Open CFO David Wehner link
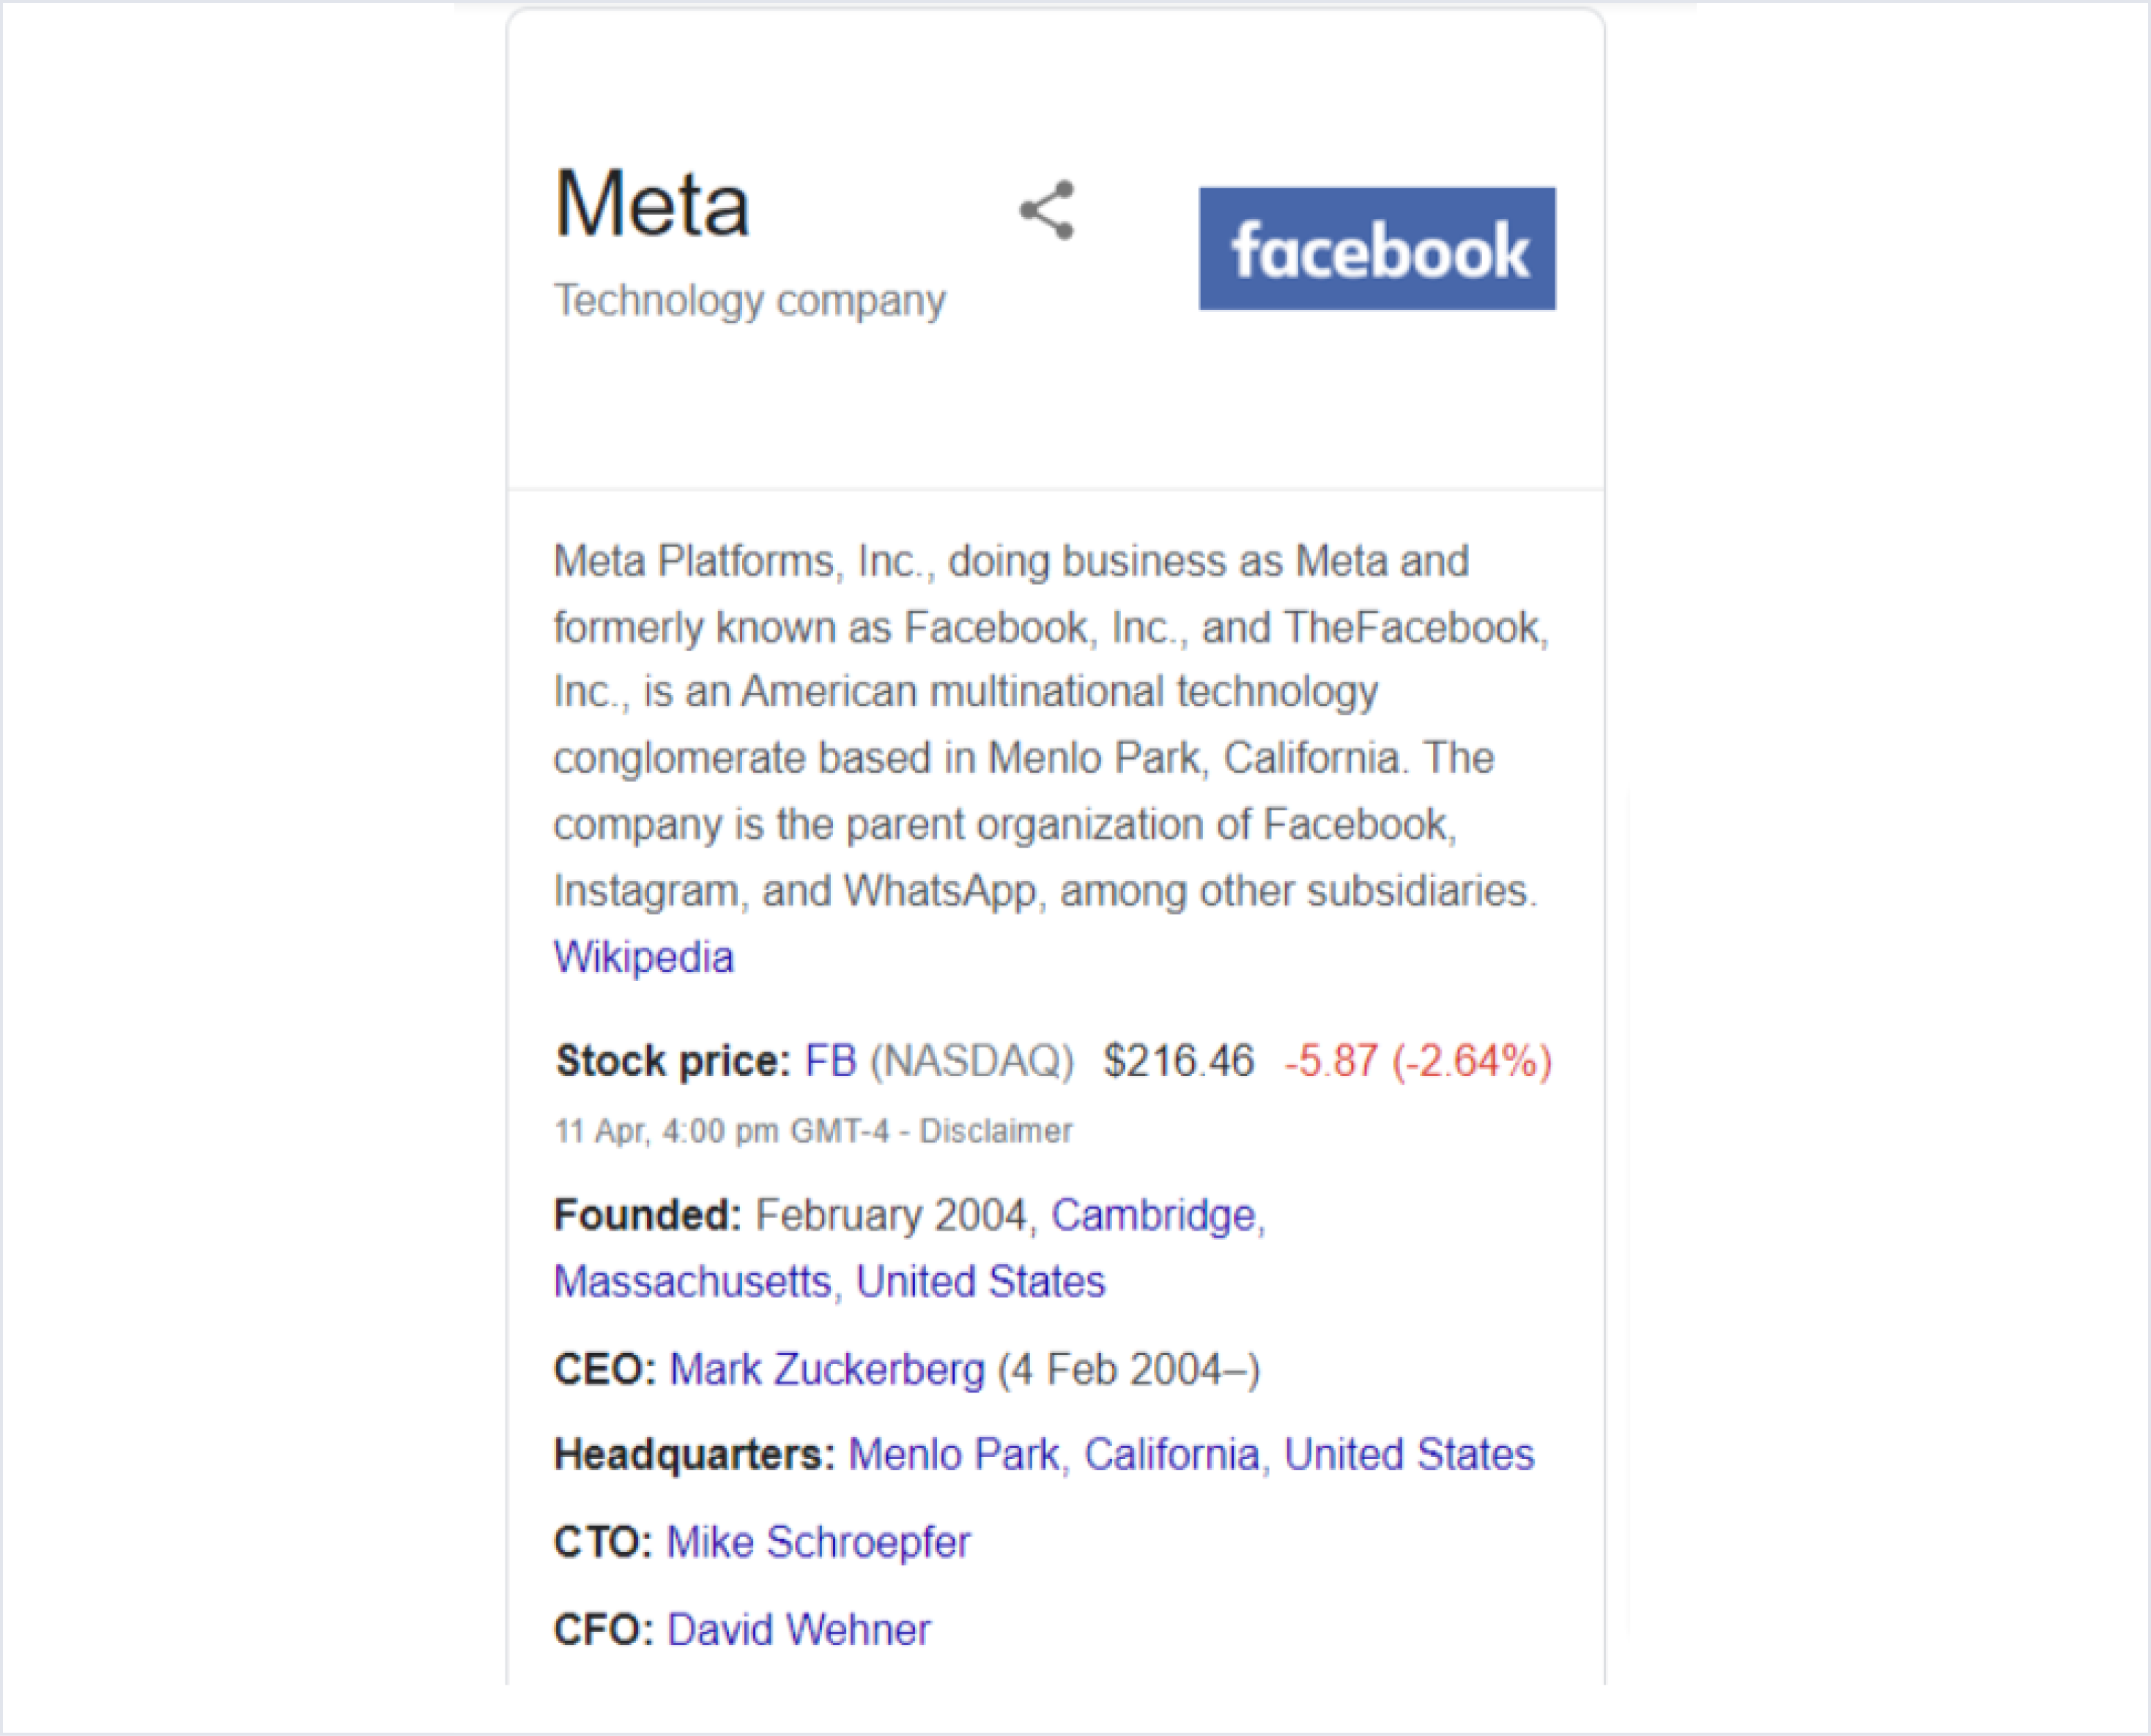The width and height of the screenshot is (2151, 1736). point(798,1630)
